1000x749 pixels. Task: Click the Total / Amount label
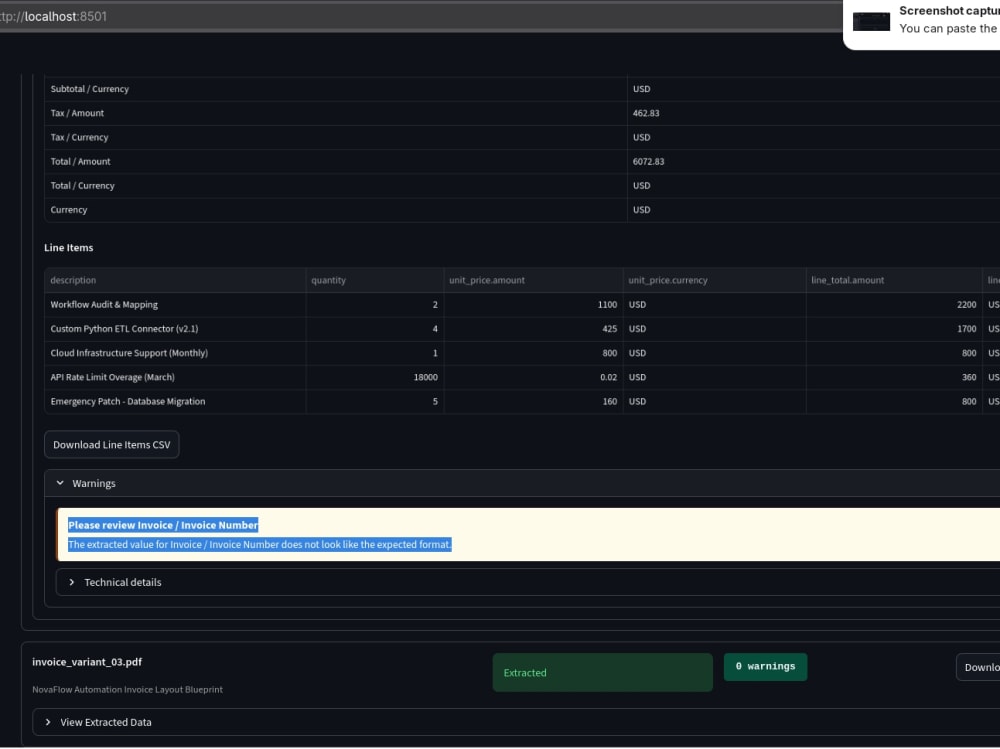(80, 161)
